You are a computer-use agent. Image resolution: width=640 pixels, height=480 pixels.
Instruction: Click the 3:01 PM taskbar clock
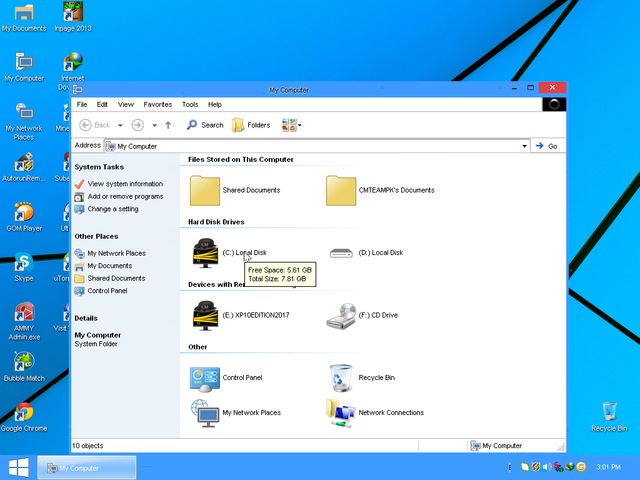pyautogui.click(x=608, y=467)
